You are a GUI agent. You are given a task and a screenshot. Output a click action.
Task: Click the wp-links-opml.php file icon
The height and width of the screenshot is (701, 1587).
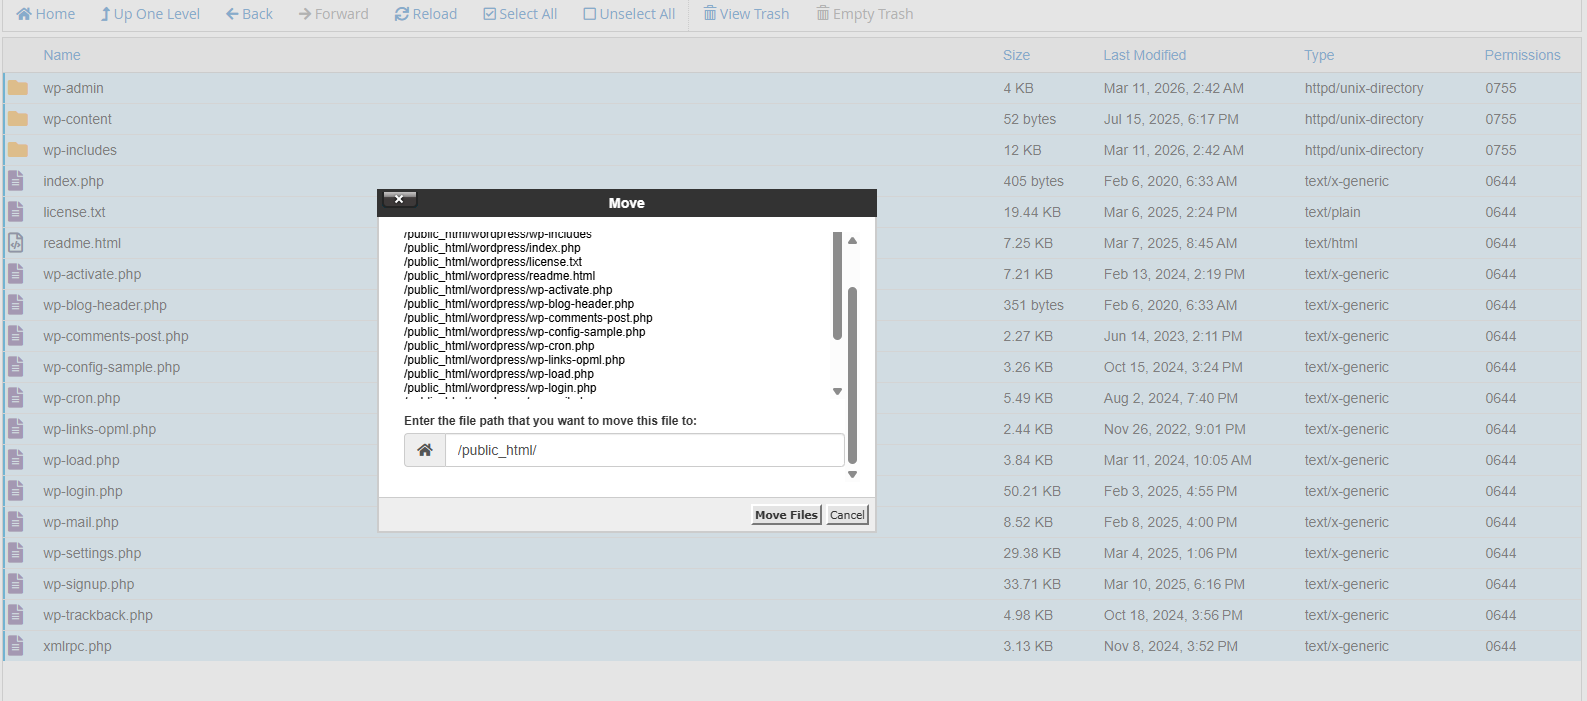(x=16, y=429)
